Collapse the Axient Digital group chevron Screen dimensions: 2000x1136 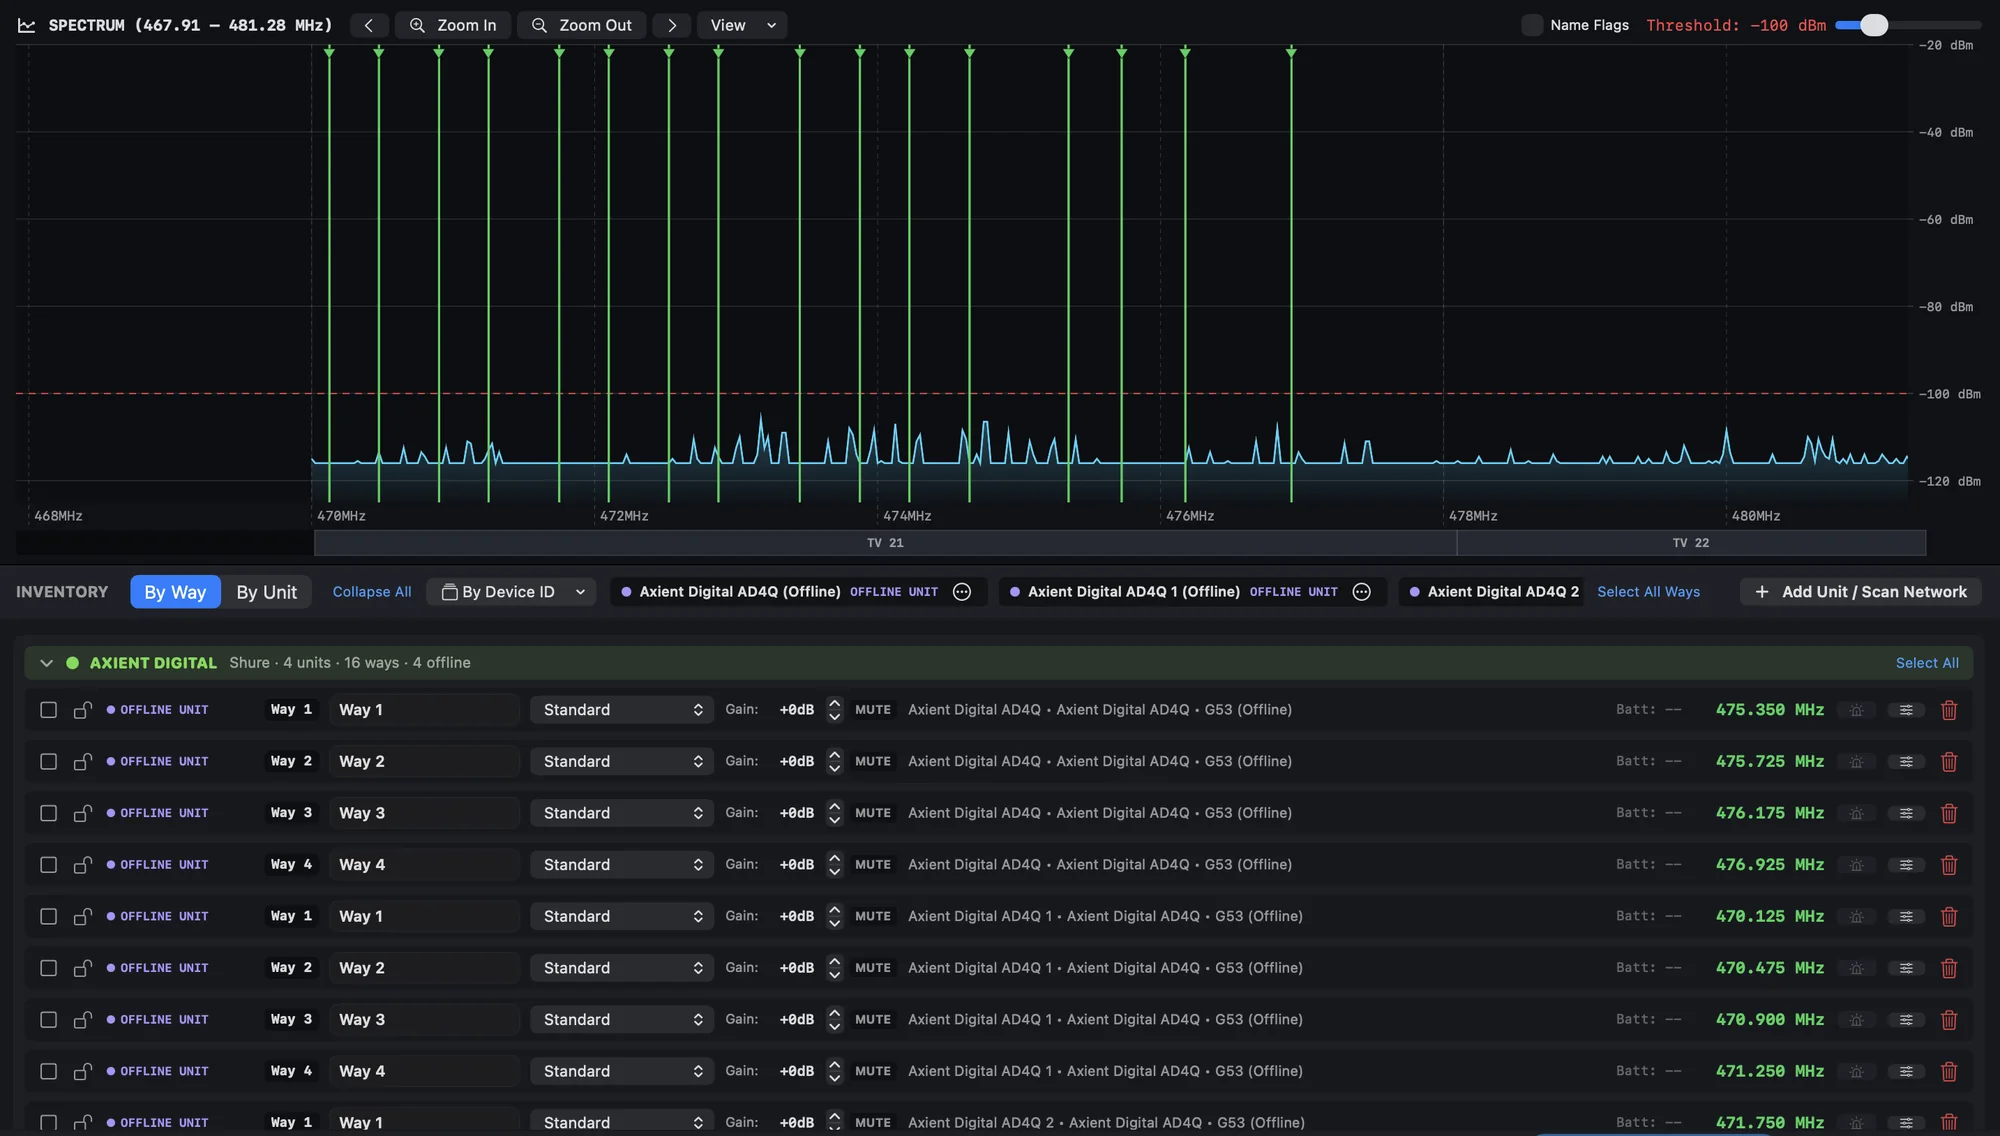(x=46, y=663)
